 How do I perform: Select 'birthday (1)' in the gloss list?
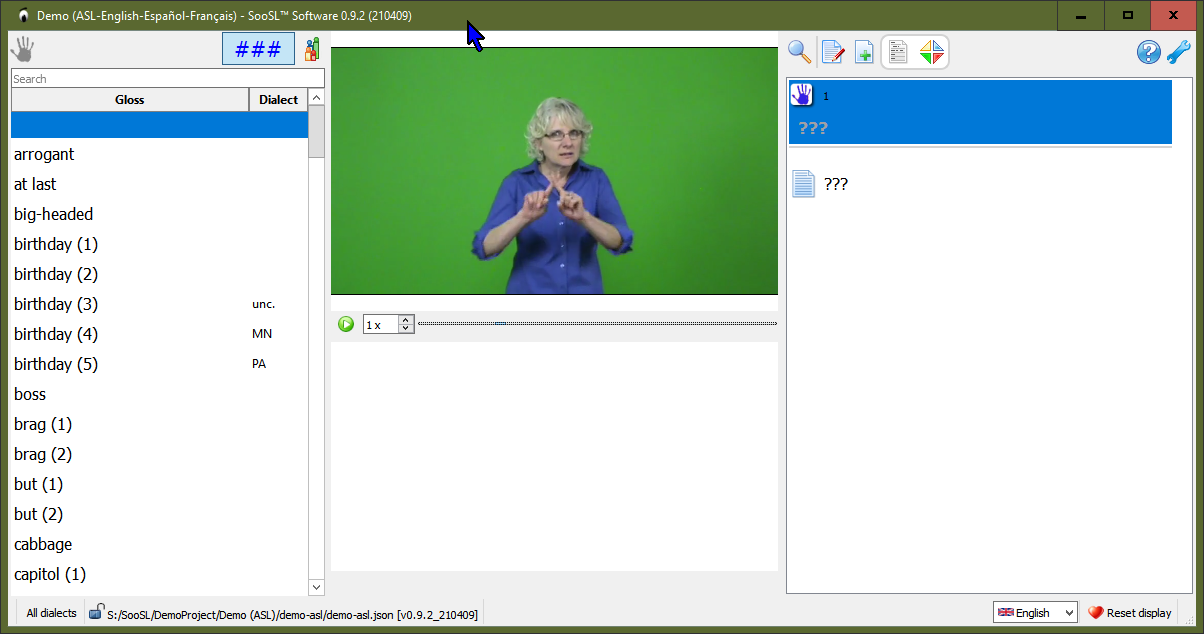coord(159,244)
